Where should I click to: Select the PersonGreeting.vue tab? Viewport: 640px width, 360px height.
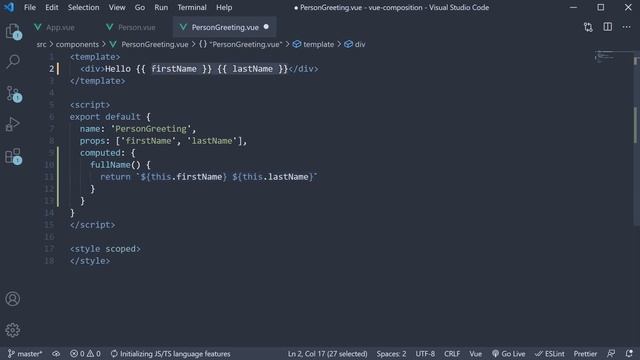pos(225,27)
